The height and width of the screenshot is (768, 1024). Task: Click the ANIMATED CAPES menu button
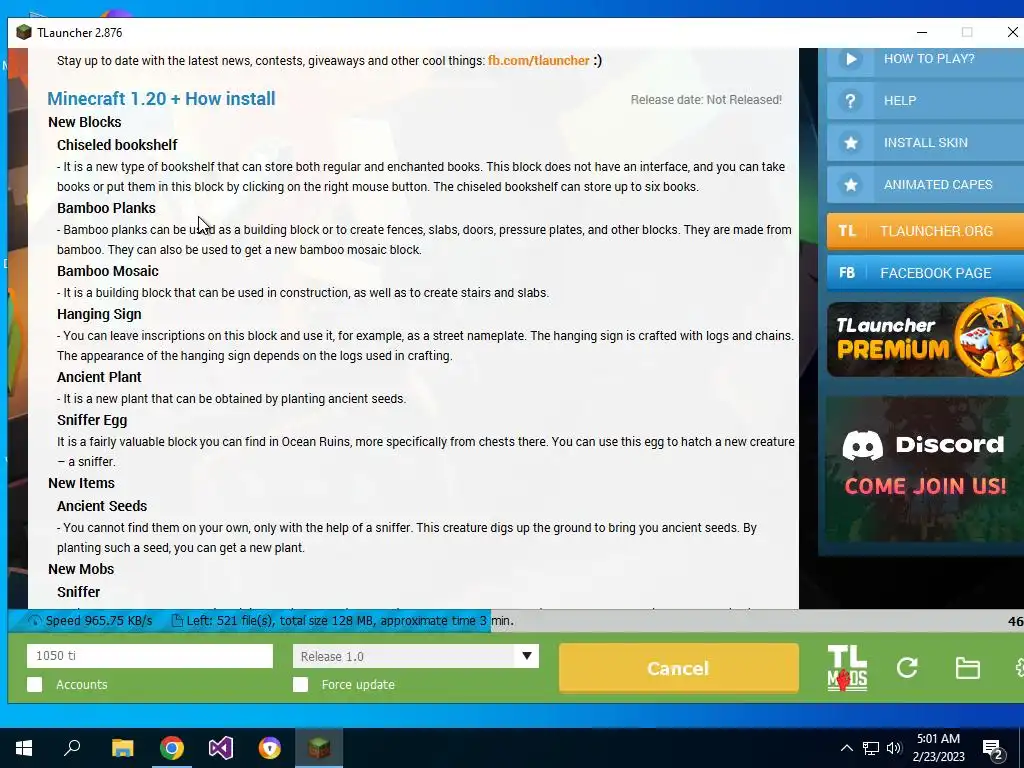click(925, 185)
